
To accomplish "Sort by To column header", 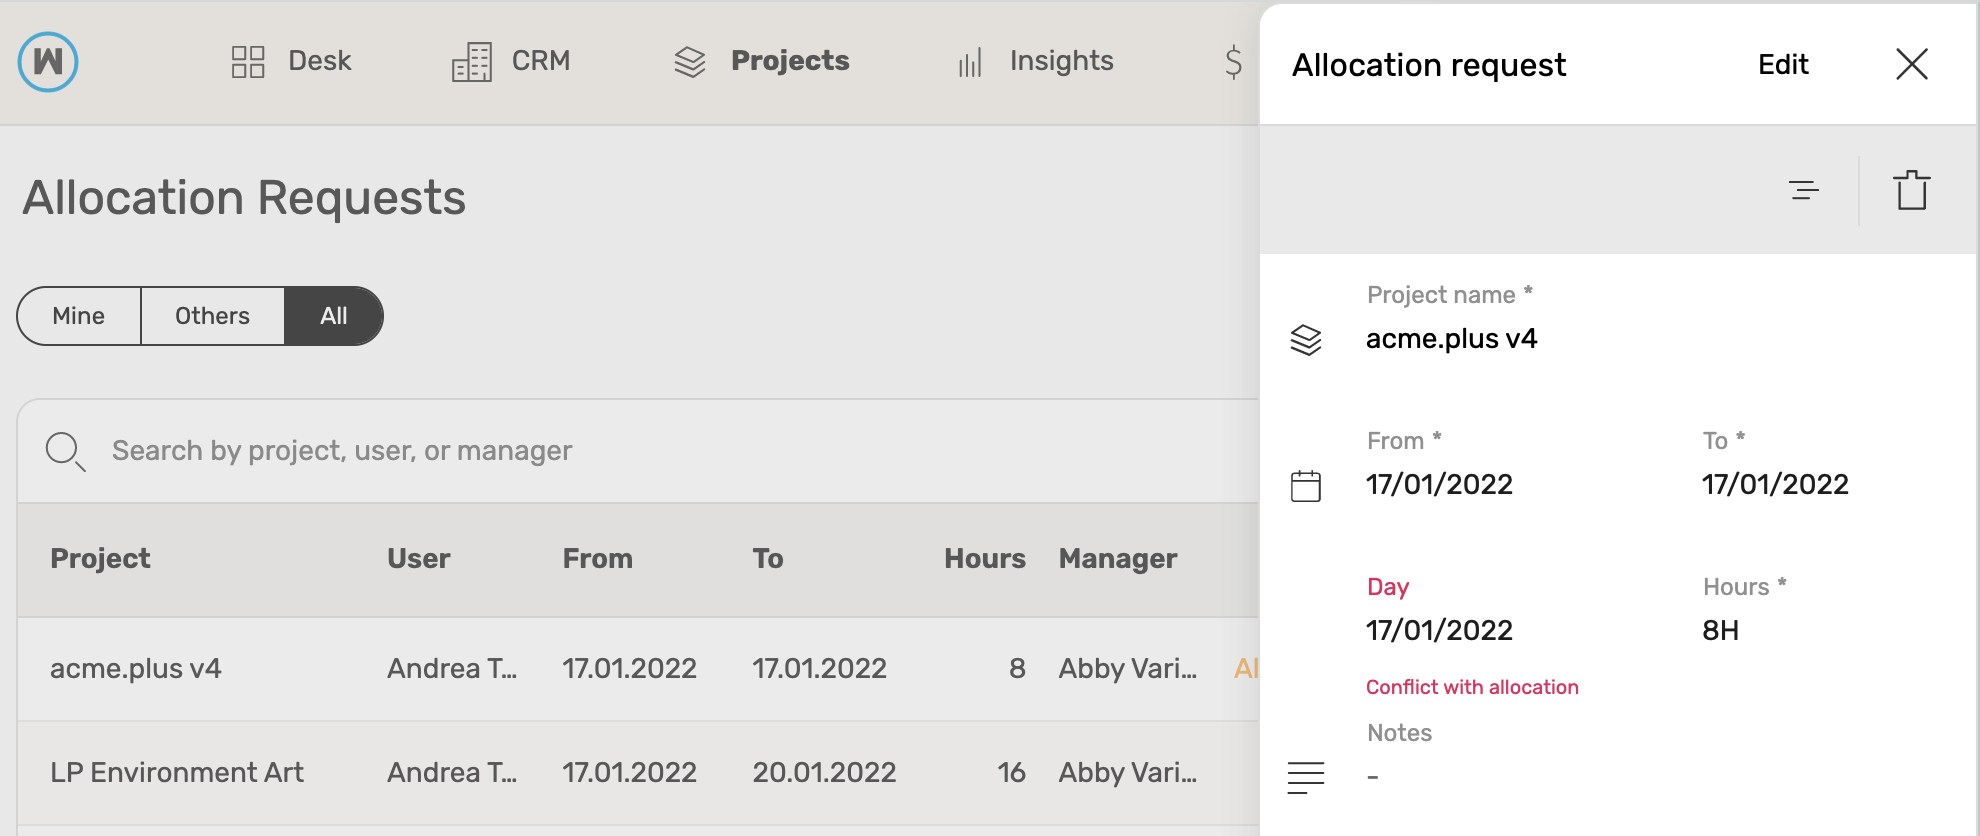I will coord(768,559).
